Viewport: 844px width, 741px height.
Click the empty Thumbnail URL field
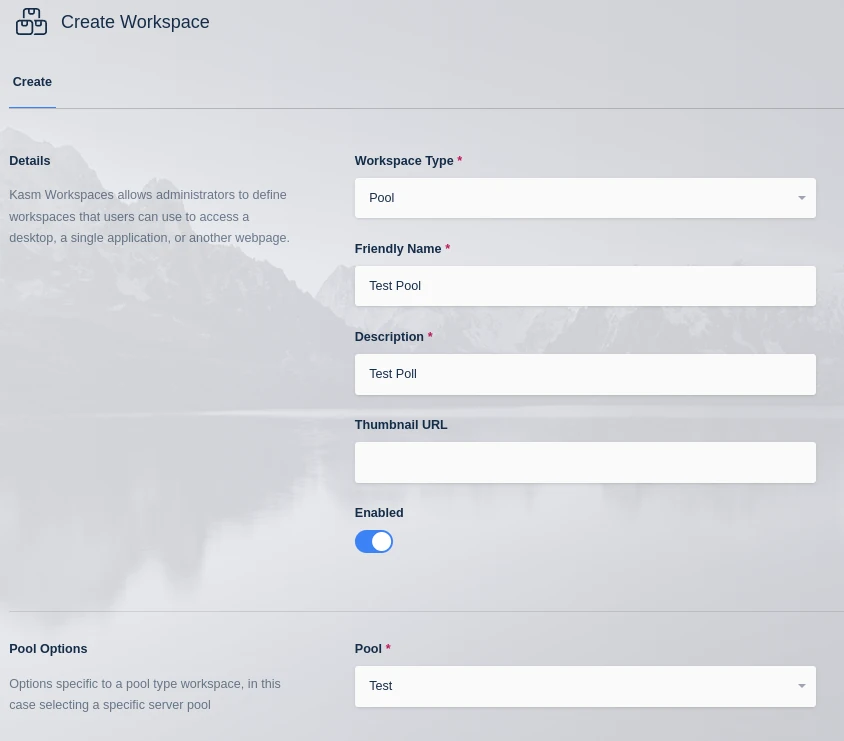pyautogui.click(x=585, y=462)
